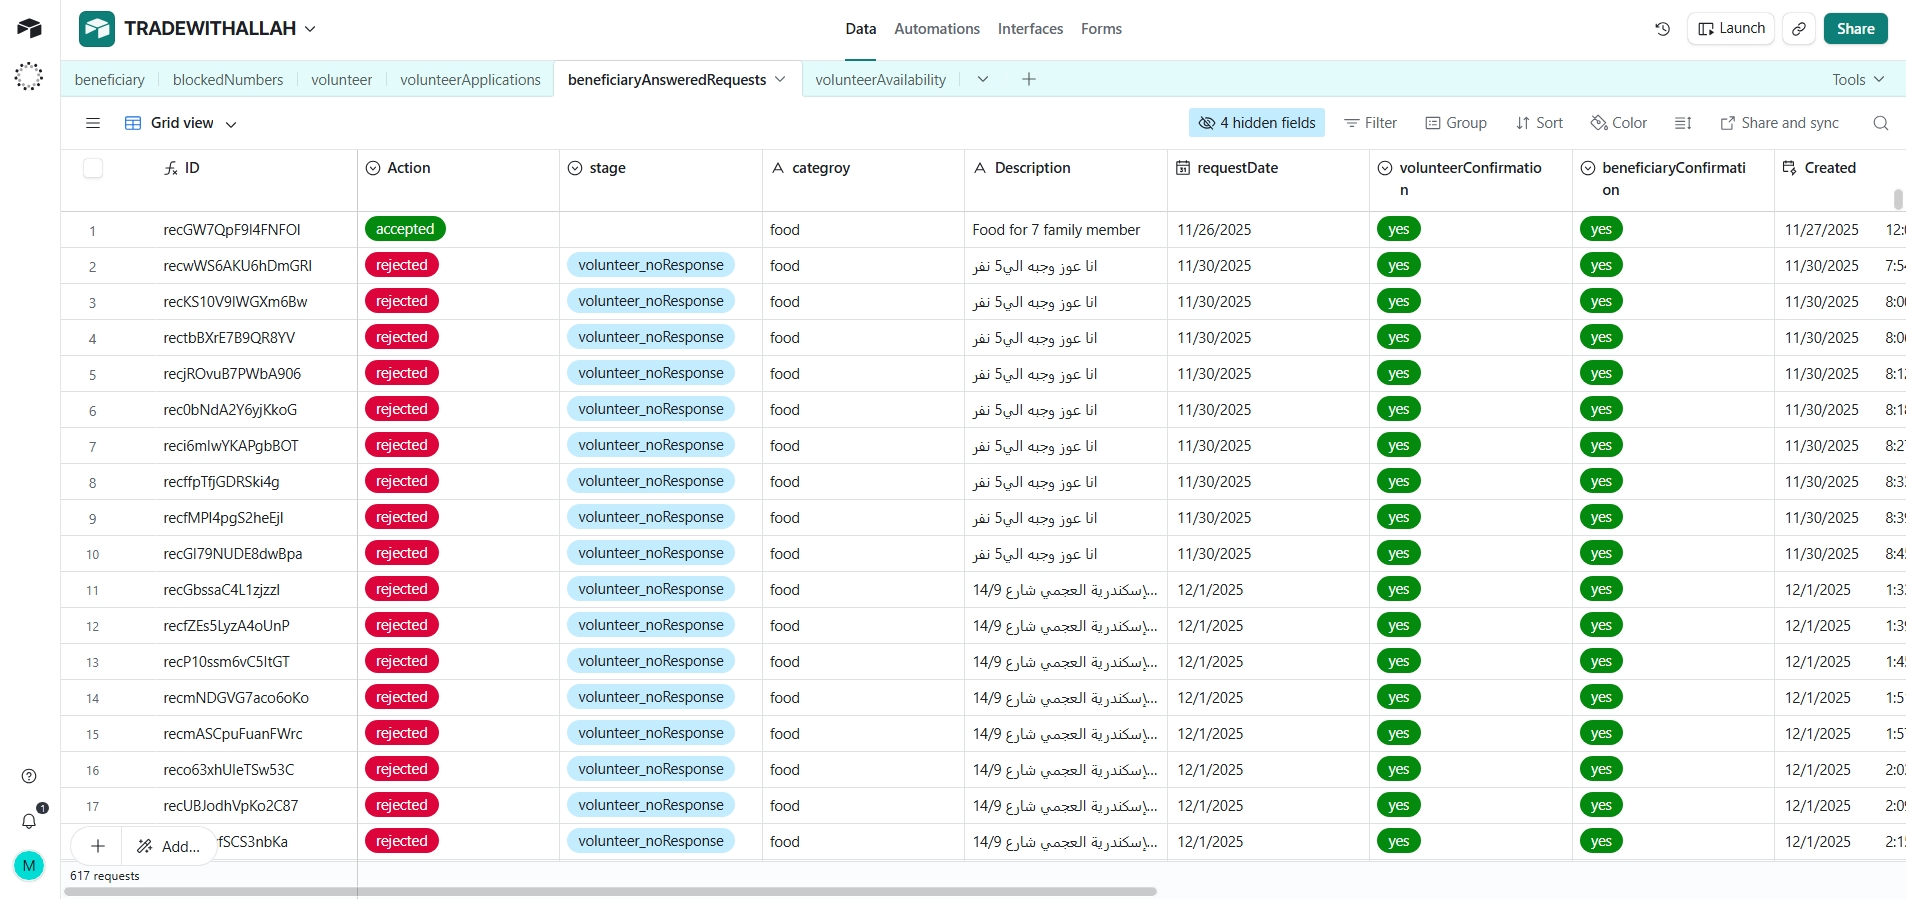This screenshot has height=899, width=1906.
Task: Select ID cell recUBJodhVpKo2C87
Action: coord(231,806)
